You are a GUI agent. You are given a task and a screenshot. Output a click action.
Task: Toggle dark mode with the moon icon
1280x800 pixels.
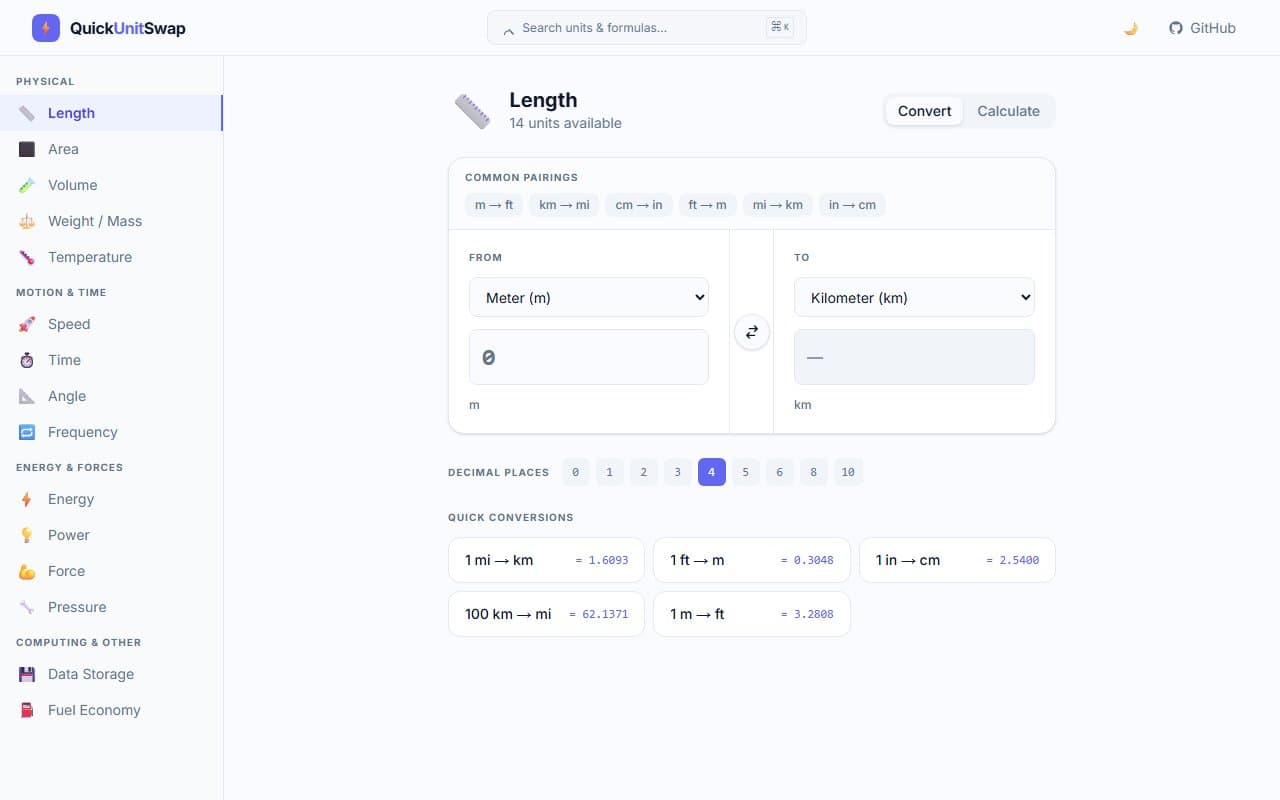(x=1131, y=28)
